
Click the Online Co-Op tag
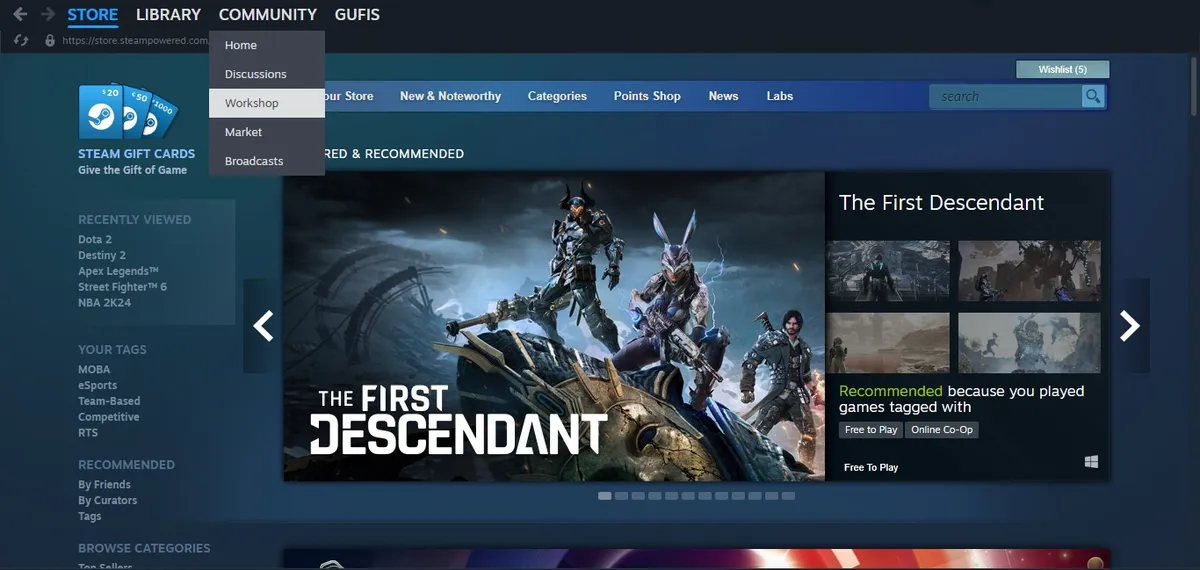tap(942, 430)
